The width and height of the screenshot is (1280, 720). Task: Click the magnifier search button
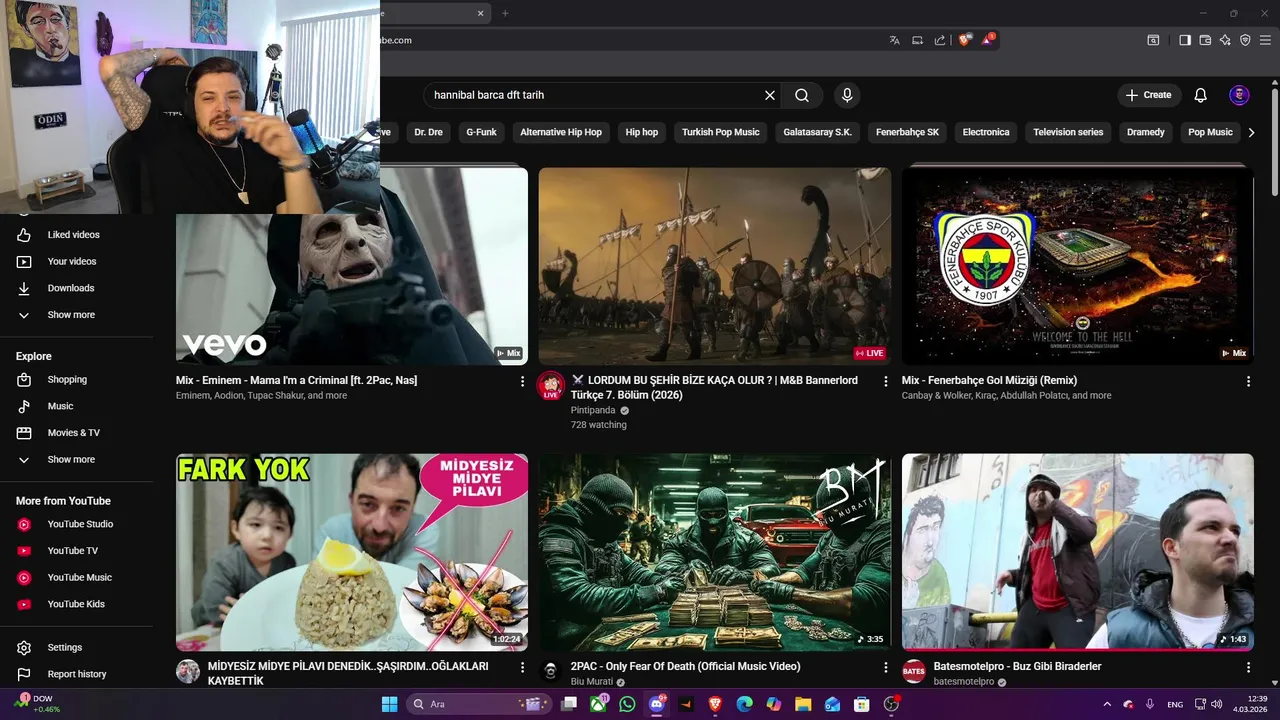[x=802, y=95]
